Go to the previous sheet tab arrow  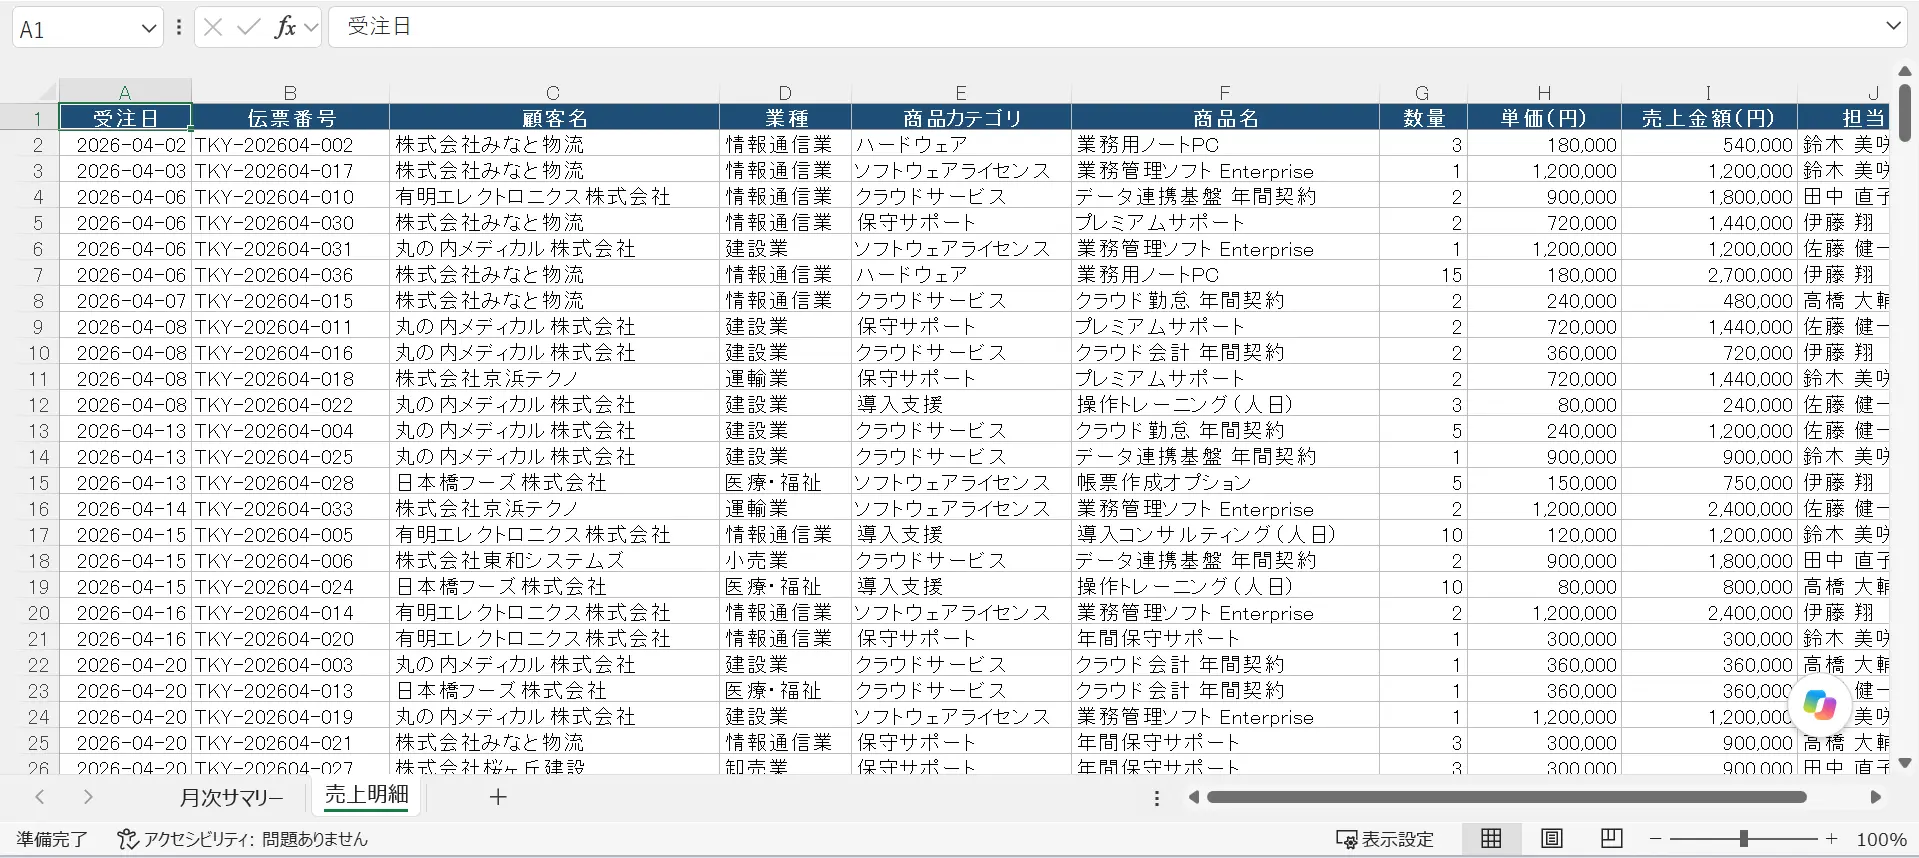tap(40, 797)
